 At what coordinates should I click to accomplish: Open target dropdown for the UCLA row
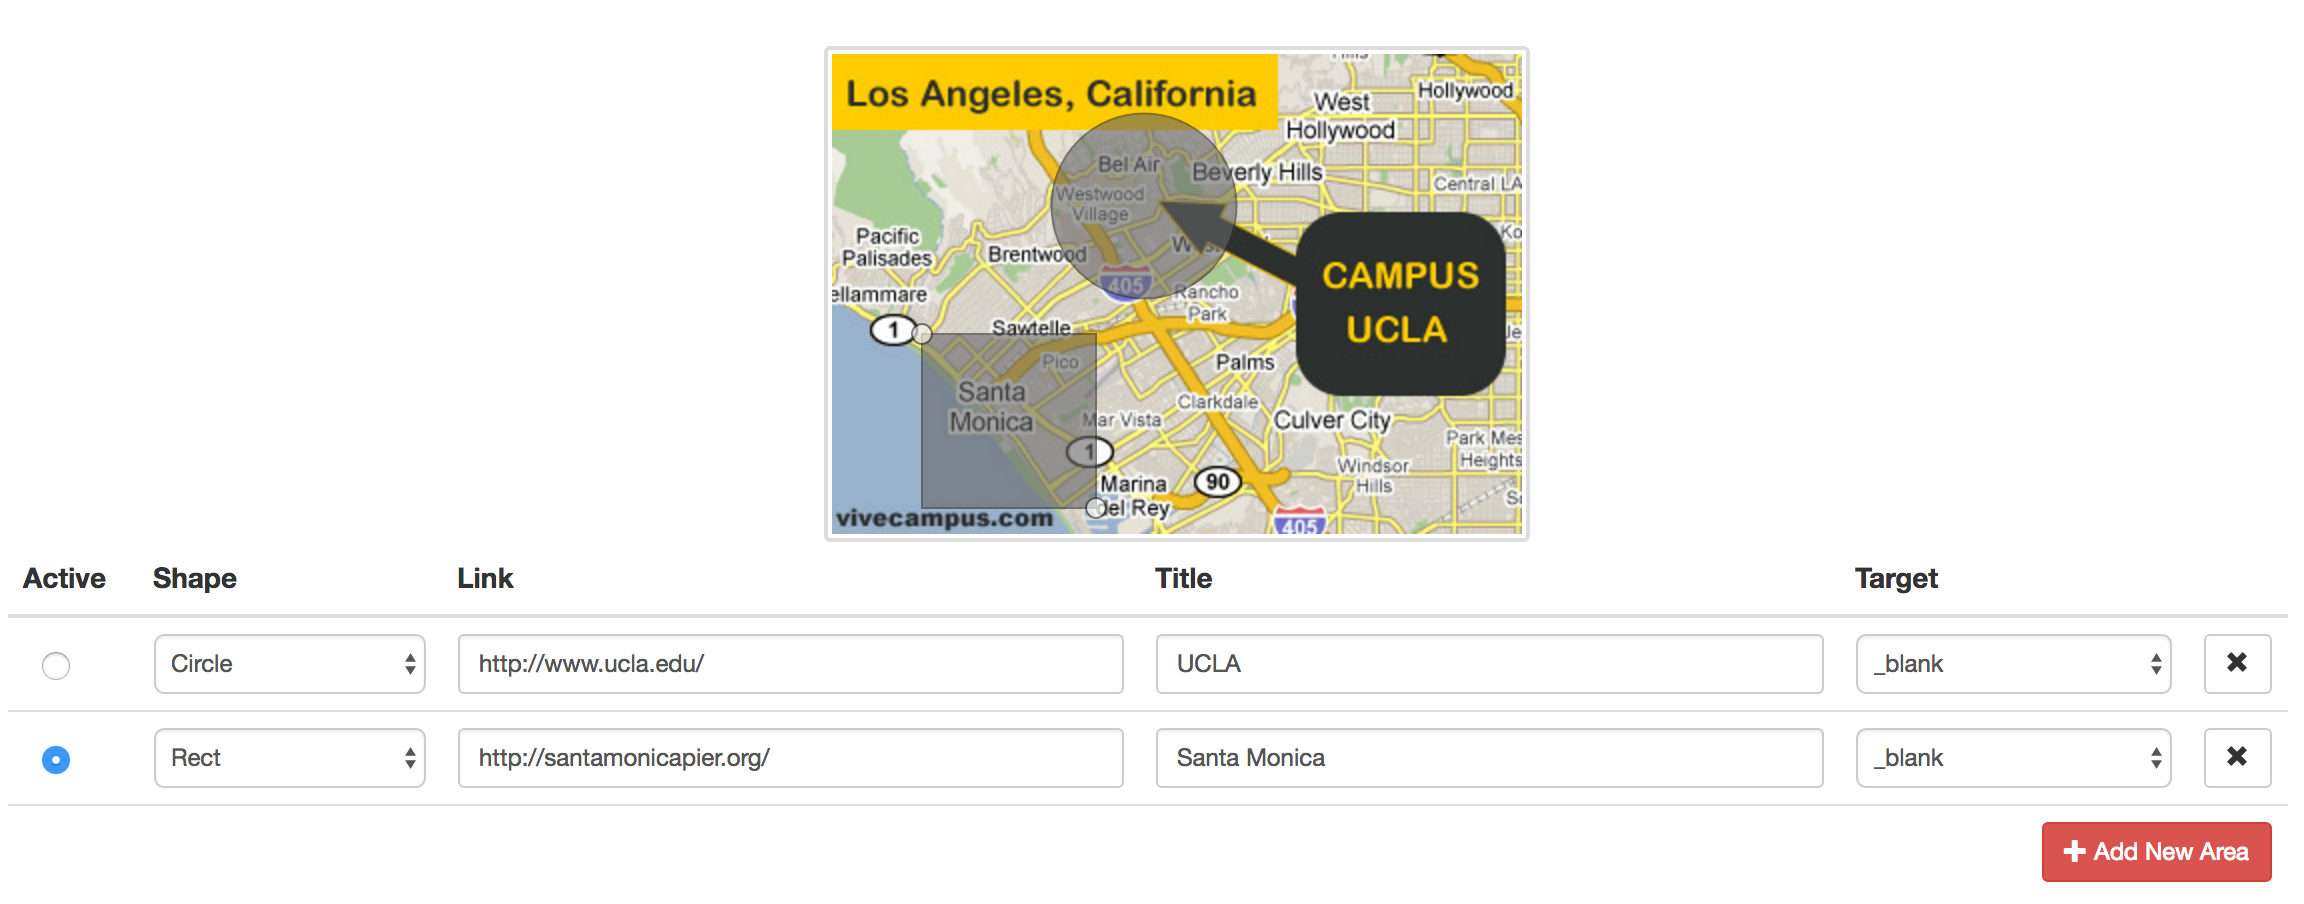coord(2012,664)
